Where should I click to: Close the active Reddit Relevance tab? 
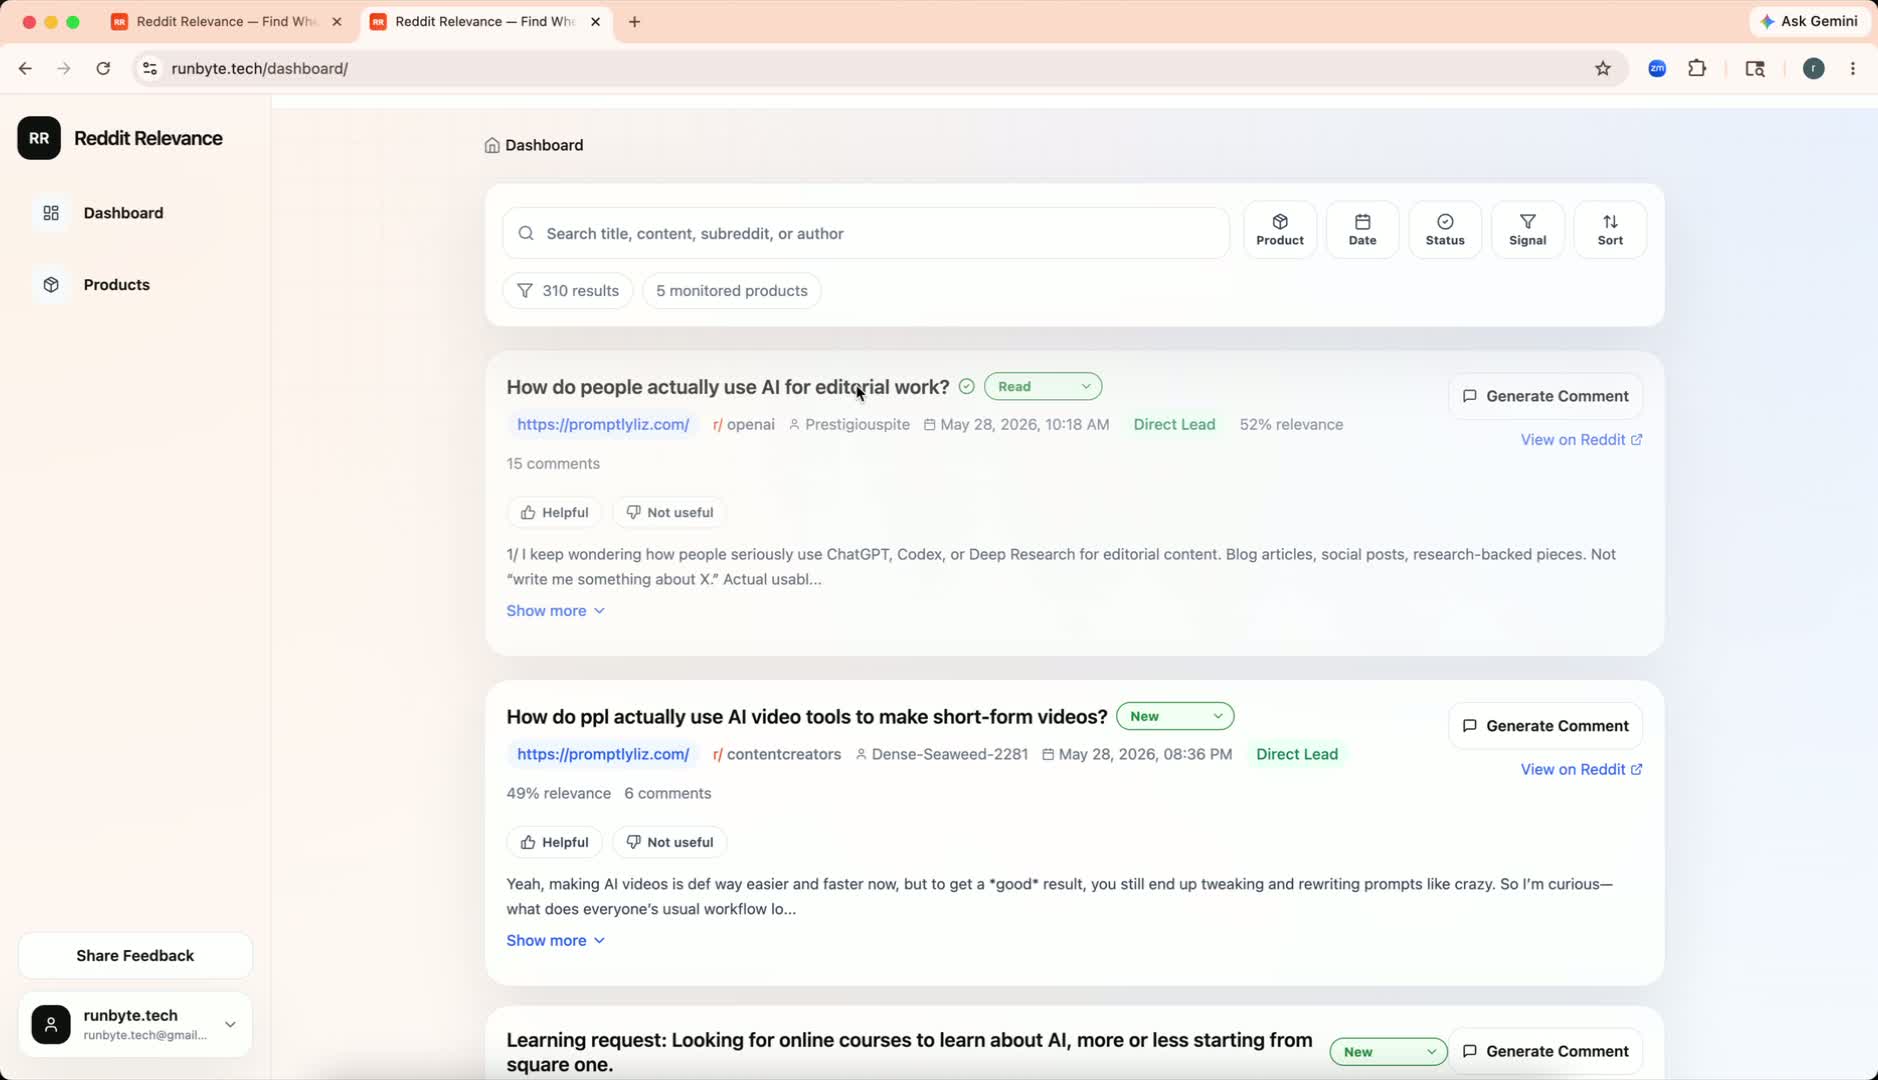click(x=595, y=22)
